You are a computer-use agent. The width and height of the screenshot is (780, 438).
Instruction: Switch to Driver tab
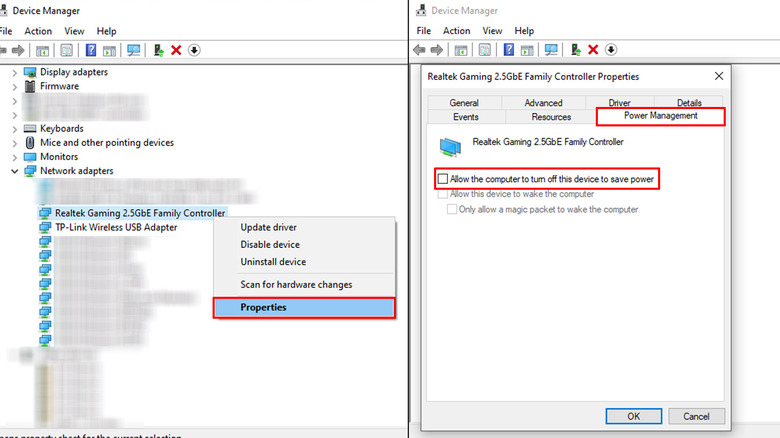coord(619,103)
